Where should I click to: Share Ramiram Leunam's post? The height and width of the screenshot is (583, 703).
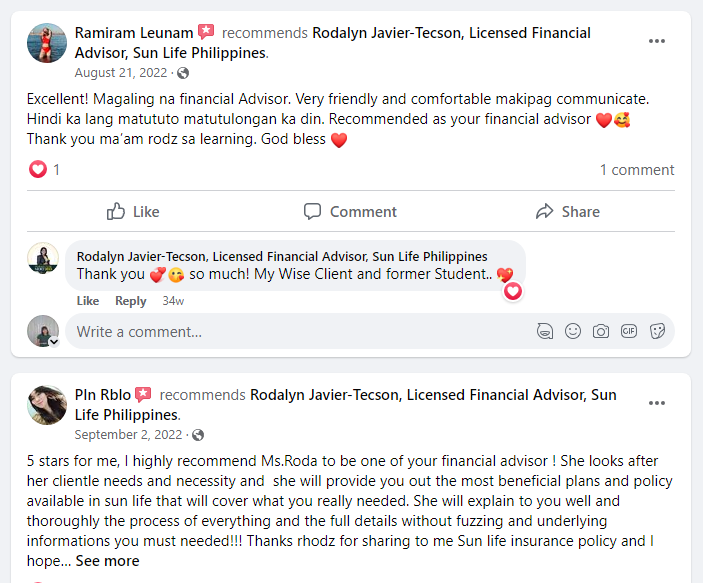pyautogui.click(x=567, y=211)
